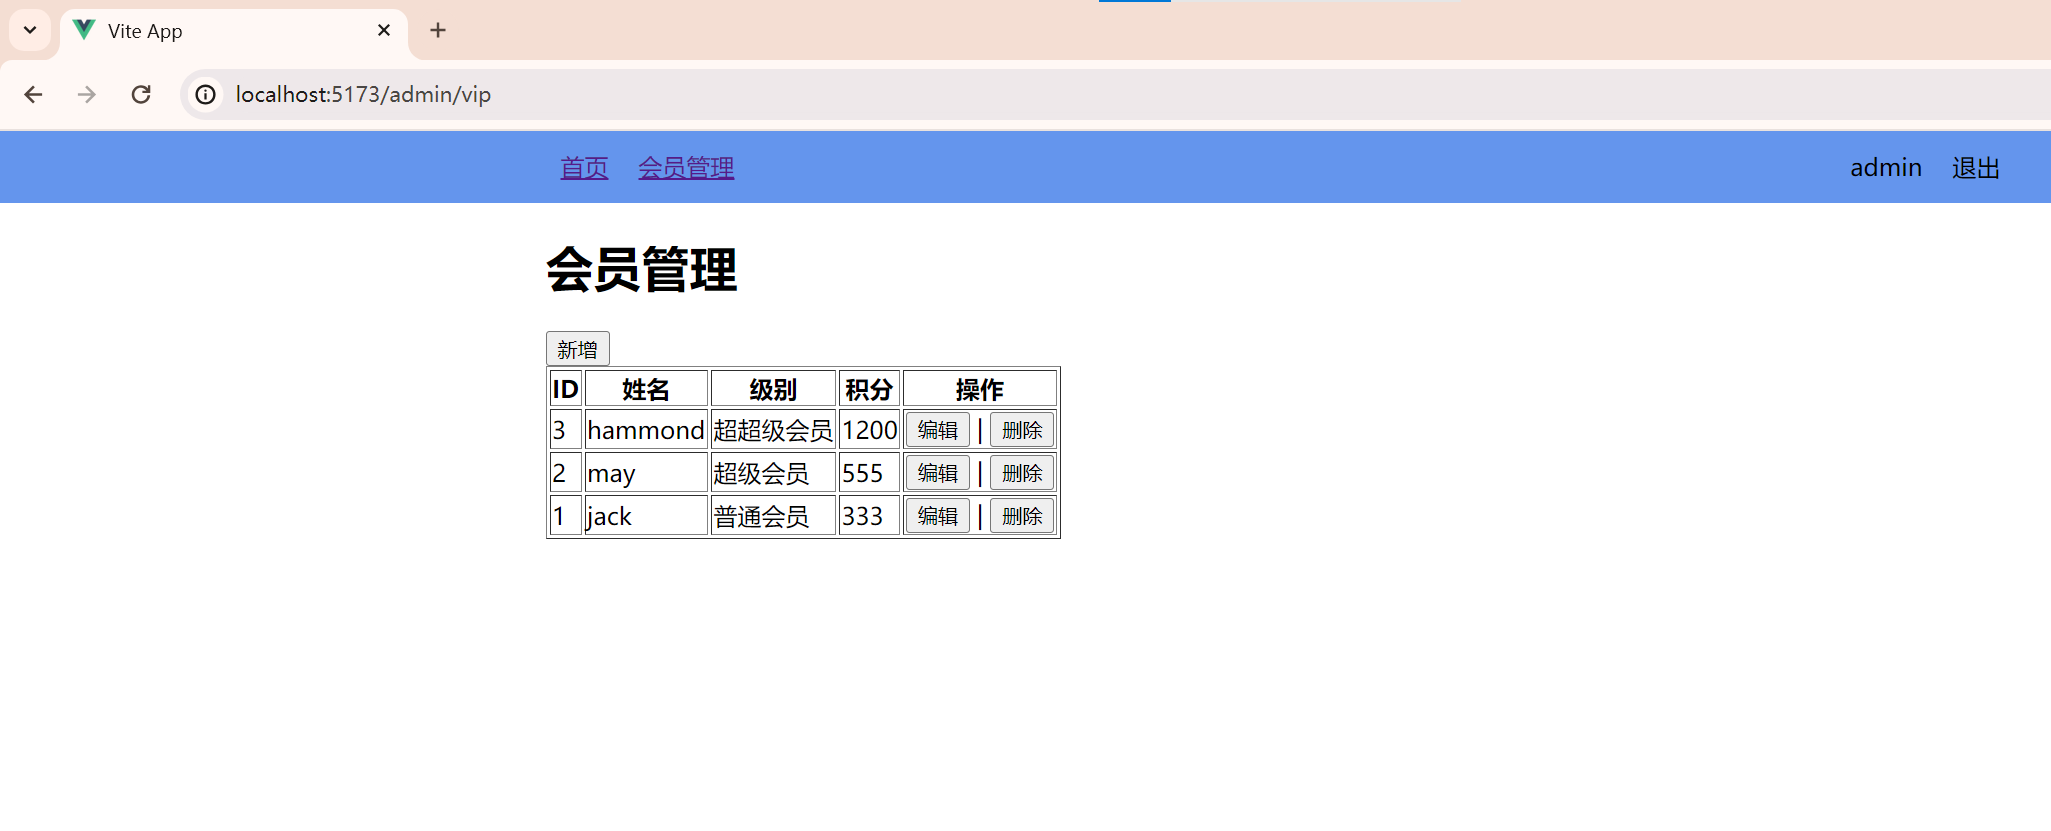Select the level cell 超超级会员

click(x=773, y=430)
